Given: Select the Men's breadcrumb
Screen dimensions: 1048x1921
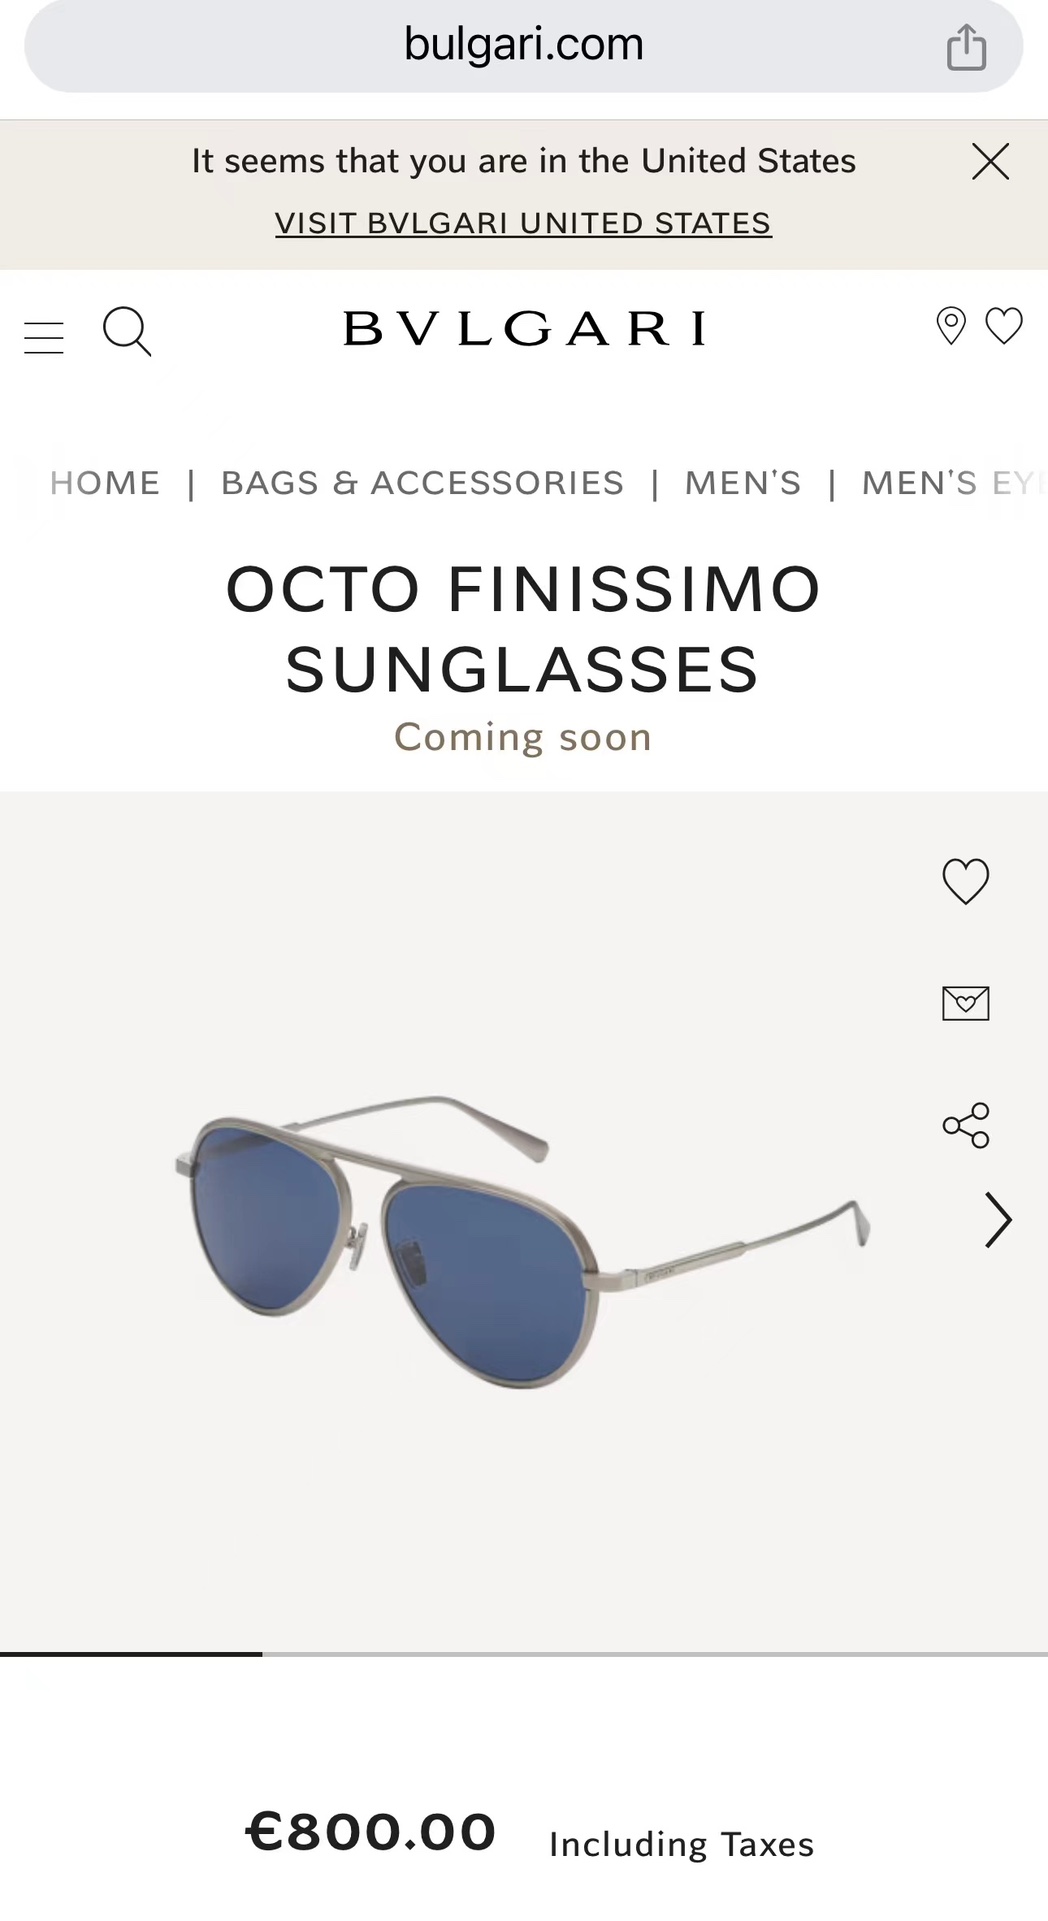Looking at the screenshot, I should [x=743, y=483].
